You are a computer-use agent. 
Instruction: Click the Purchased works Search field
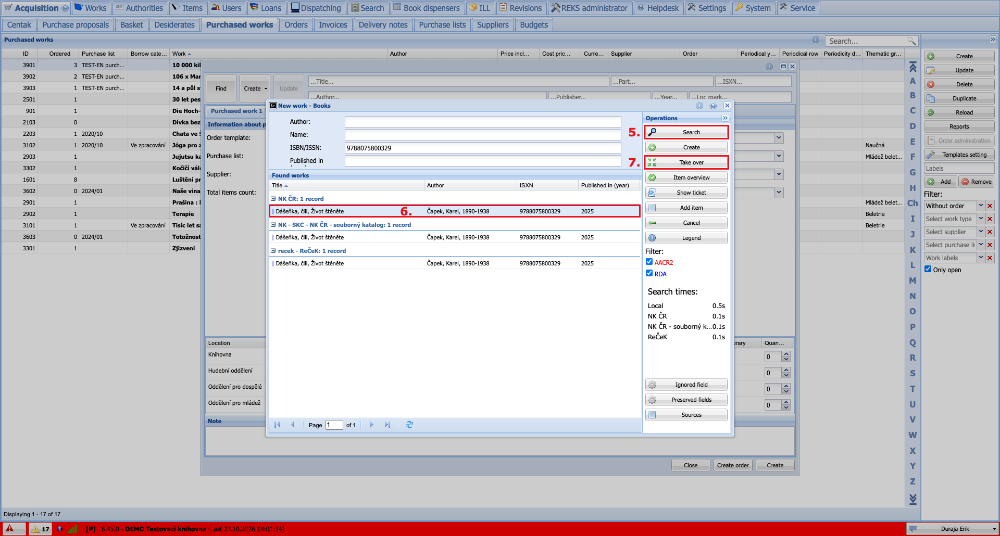tap(866, 41)
